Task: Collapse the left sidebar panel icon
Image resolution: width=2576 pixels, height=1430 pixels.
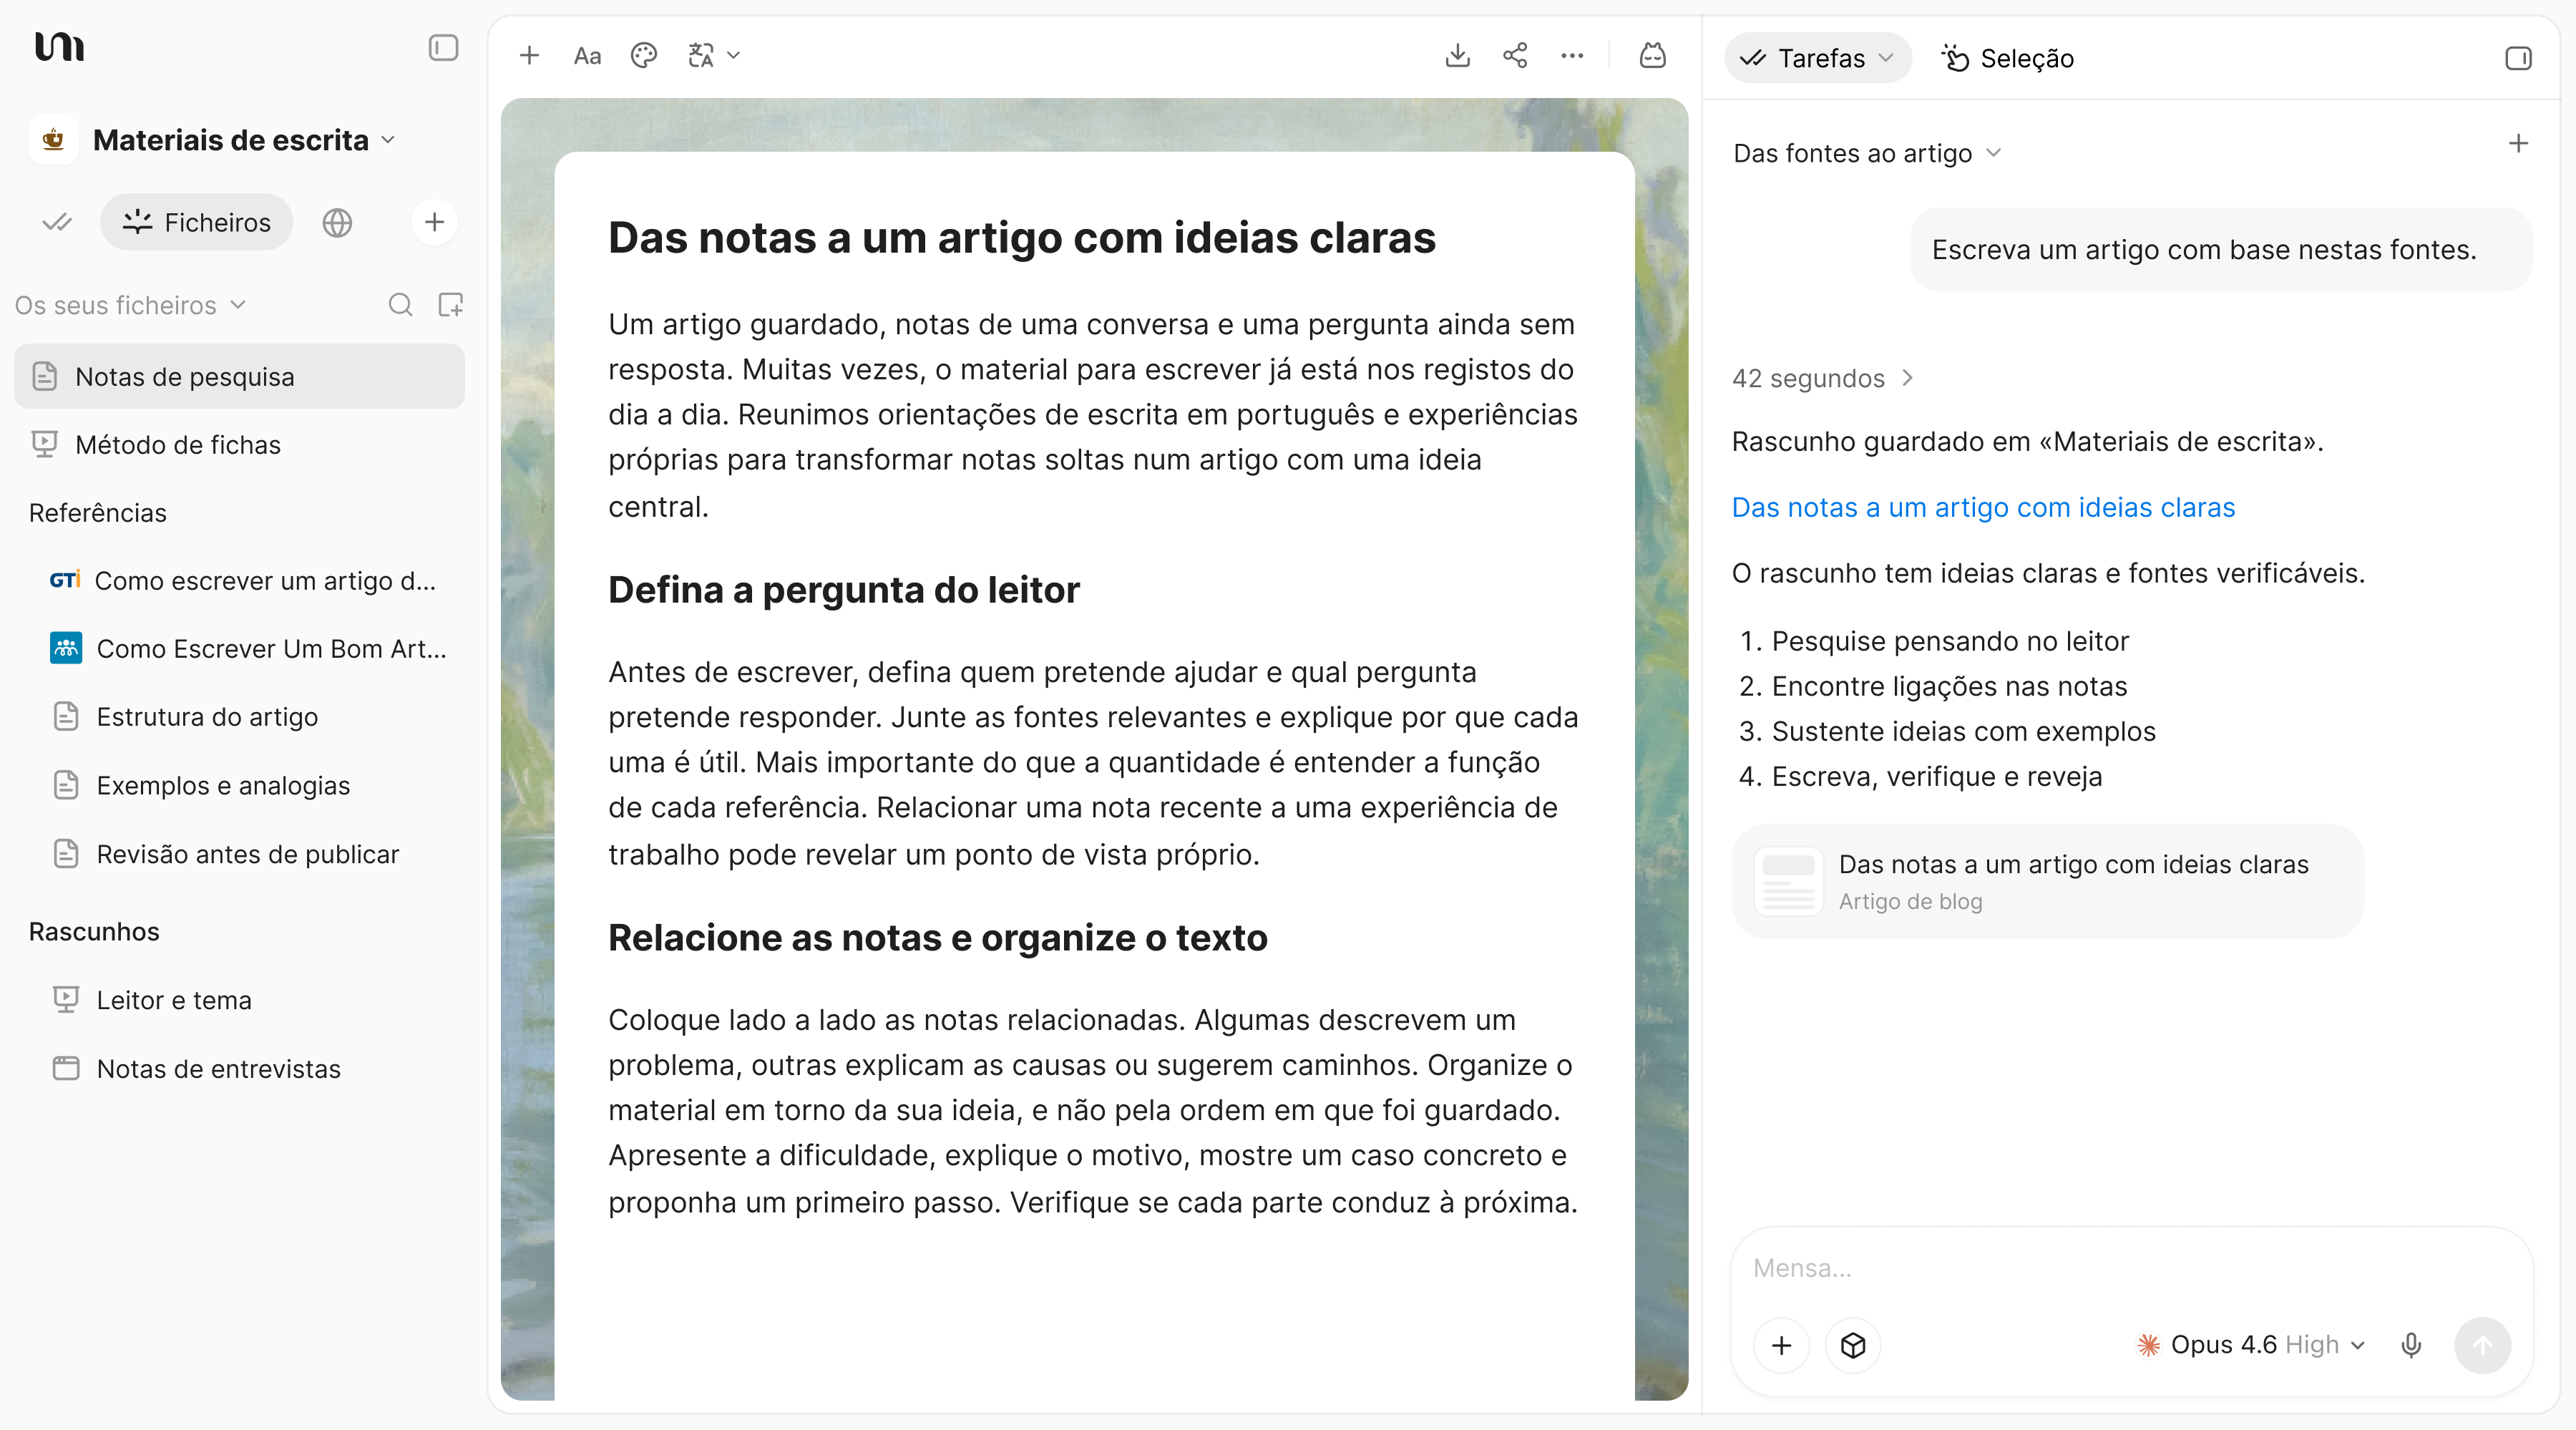Action: coord(443,48)
